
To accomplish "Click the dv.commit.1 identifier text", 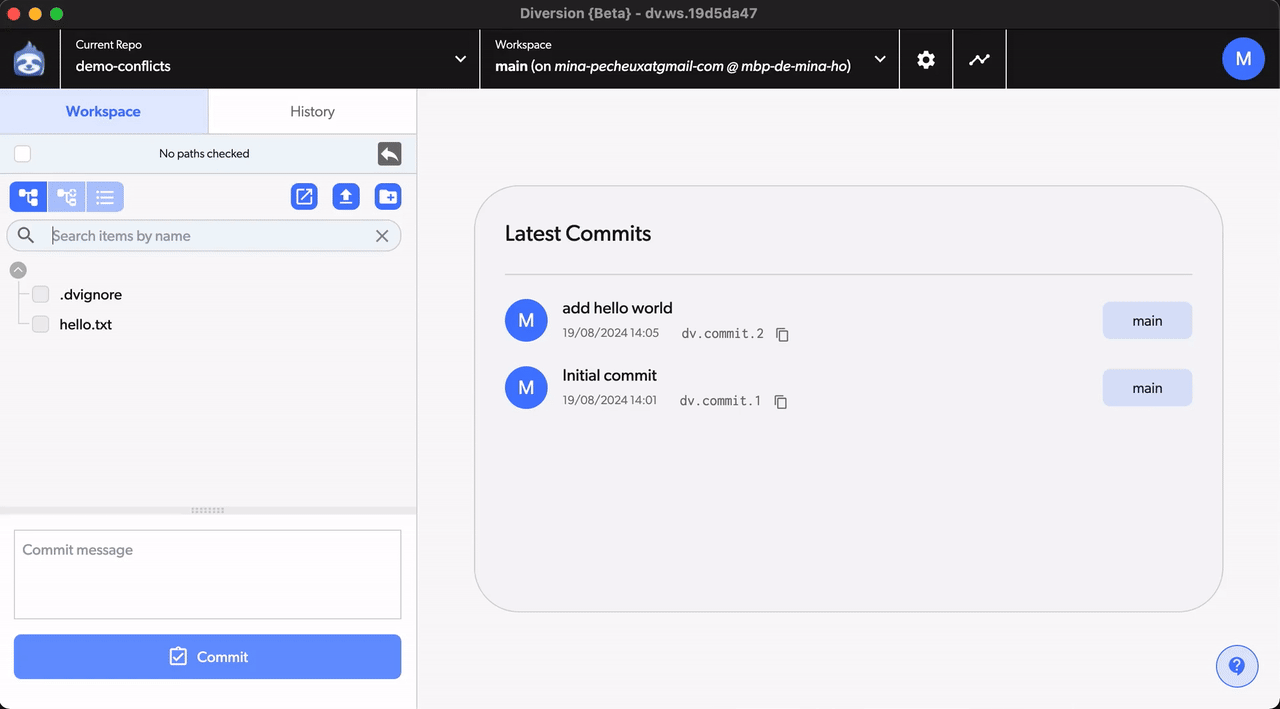I will click(720, 401).
